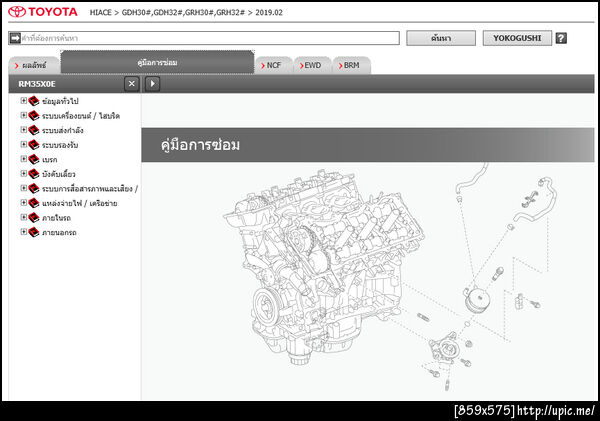
Task: Expand the ระบบรองรับ tree node
Action: click(x=23, y=144)
